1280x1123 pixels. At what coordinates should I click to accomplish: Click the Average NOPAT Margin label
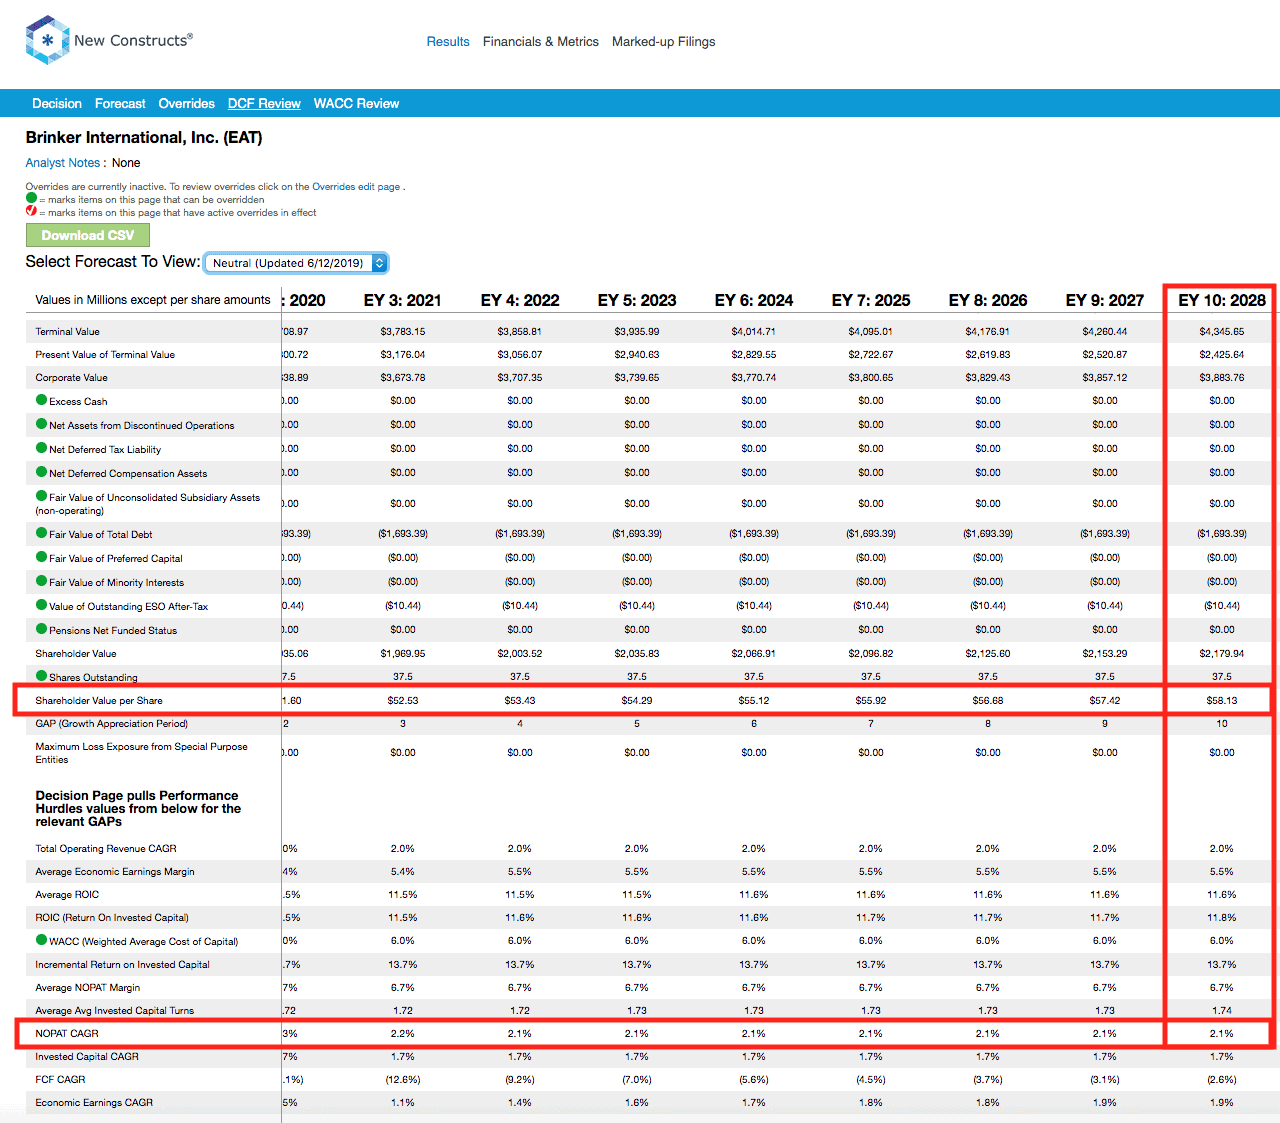click(88, 988)
